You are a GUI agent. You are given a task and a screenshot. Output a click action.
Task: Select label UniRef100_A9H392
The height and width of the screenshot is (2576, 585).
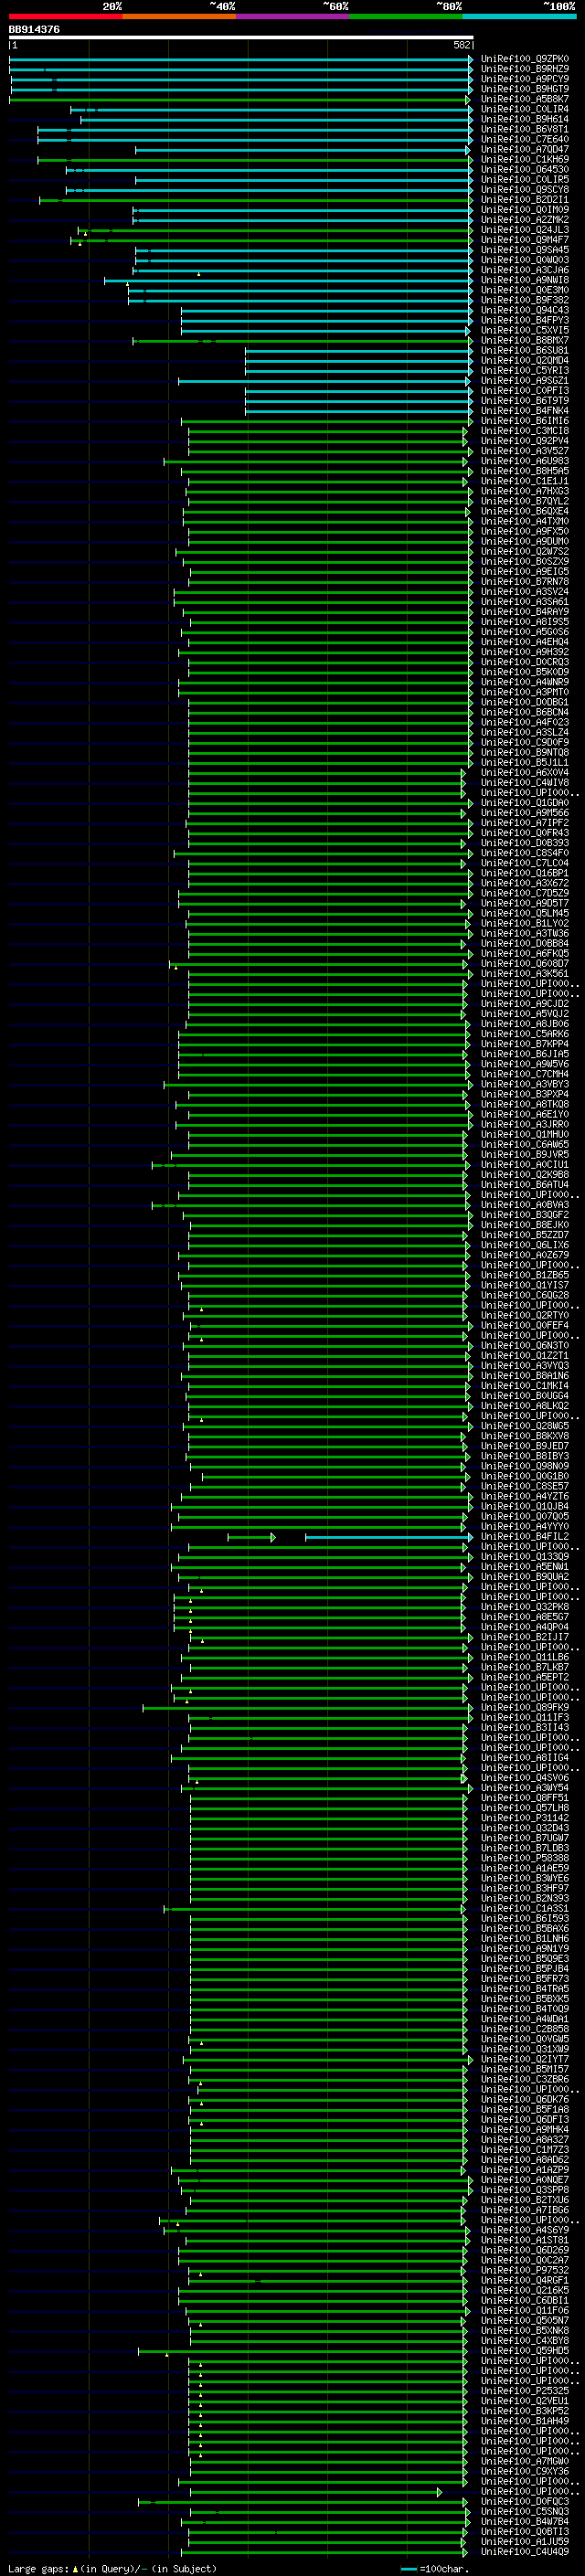click(524, 652)
